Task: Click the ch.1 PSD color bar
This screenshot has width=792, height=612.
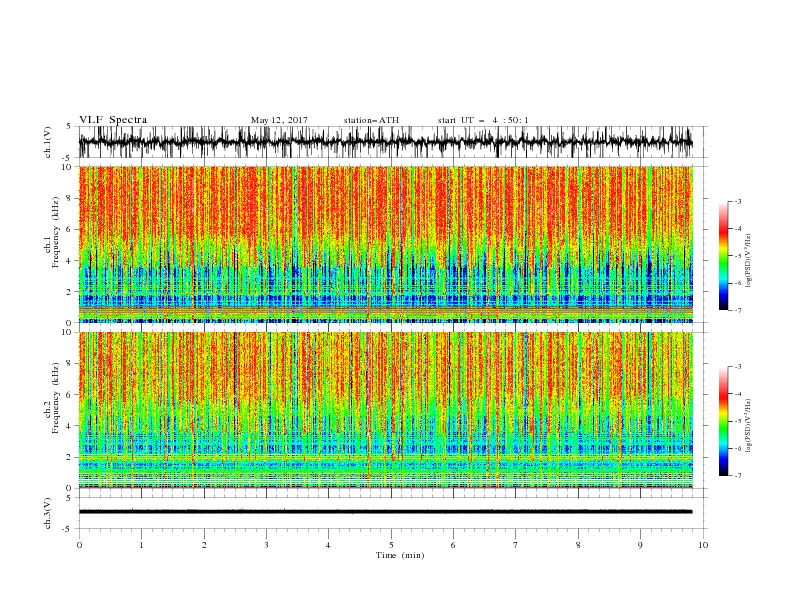Action: click(x=723, y=255)
